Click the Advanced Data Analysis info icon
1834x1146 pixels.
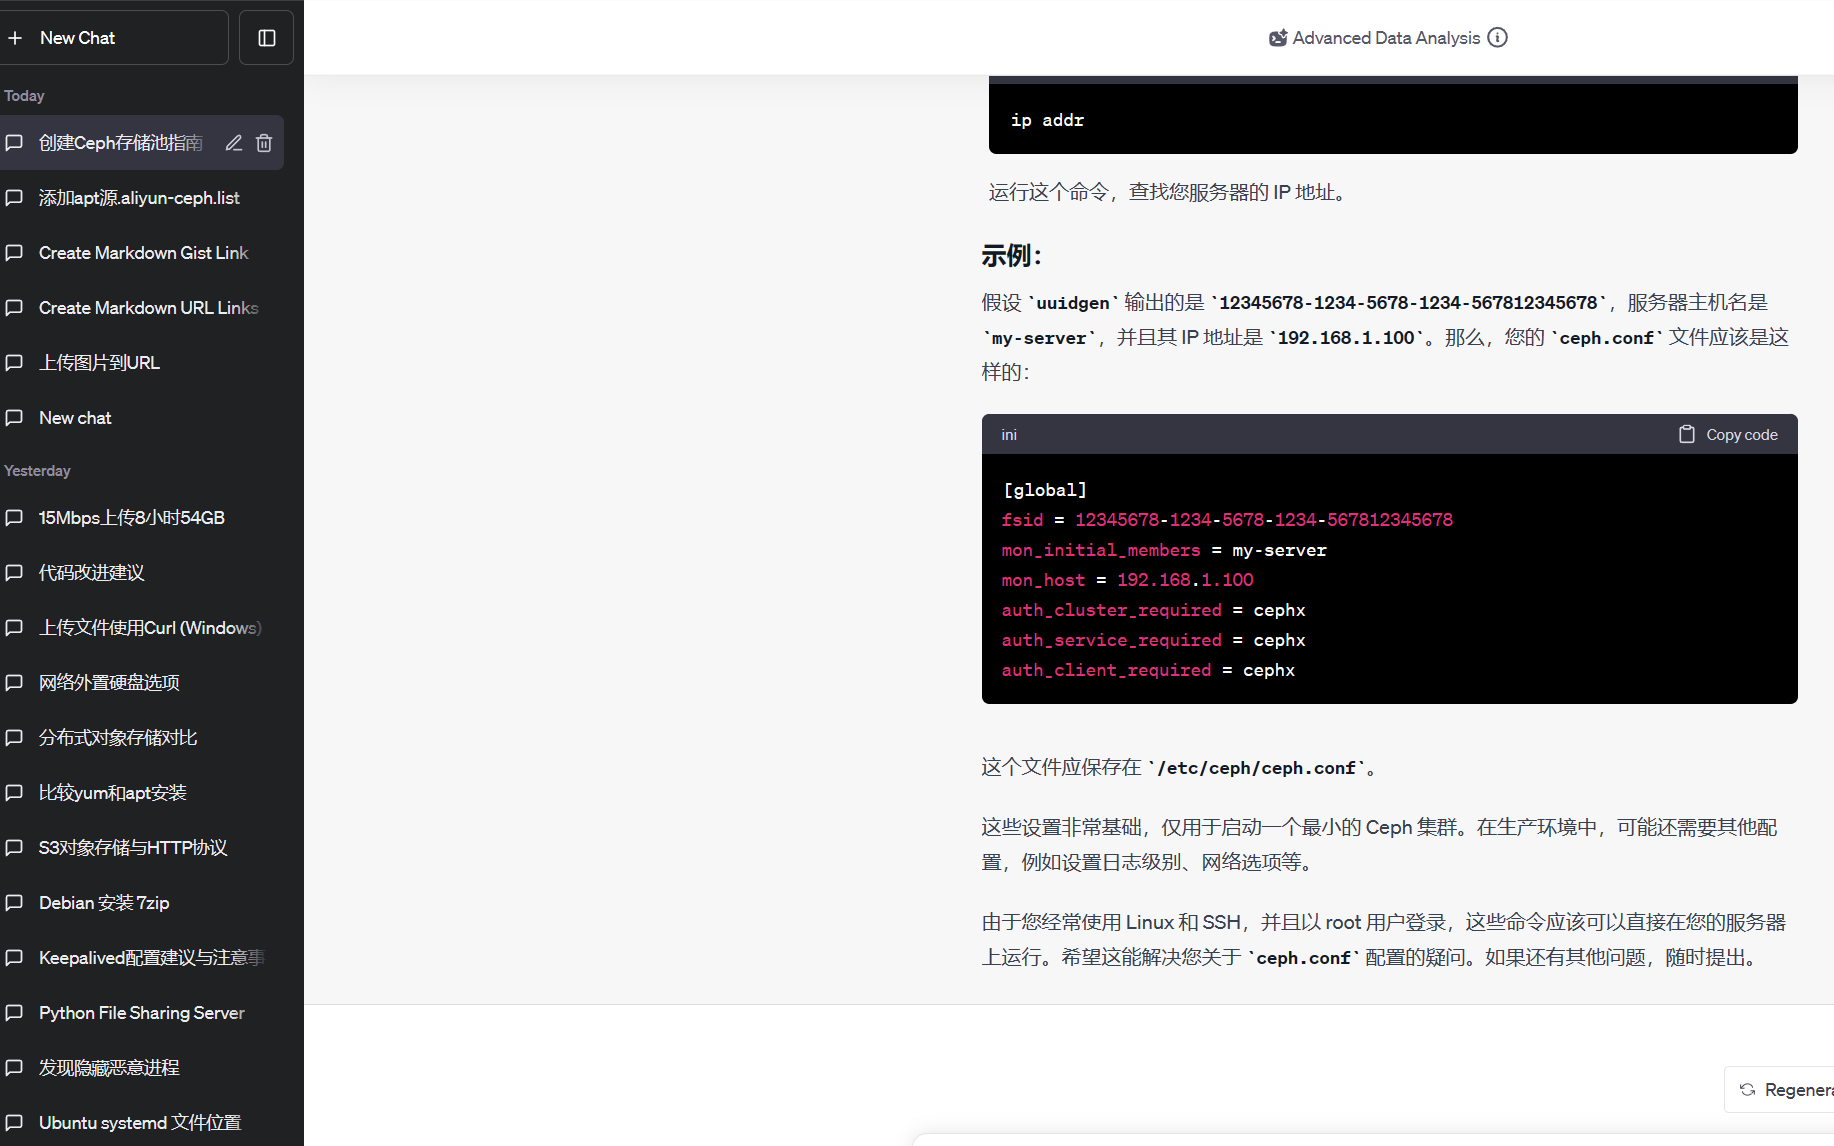[x=1497, y=38]
